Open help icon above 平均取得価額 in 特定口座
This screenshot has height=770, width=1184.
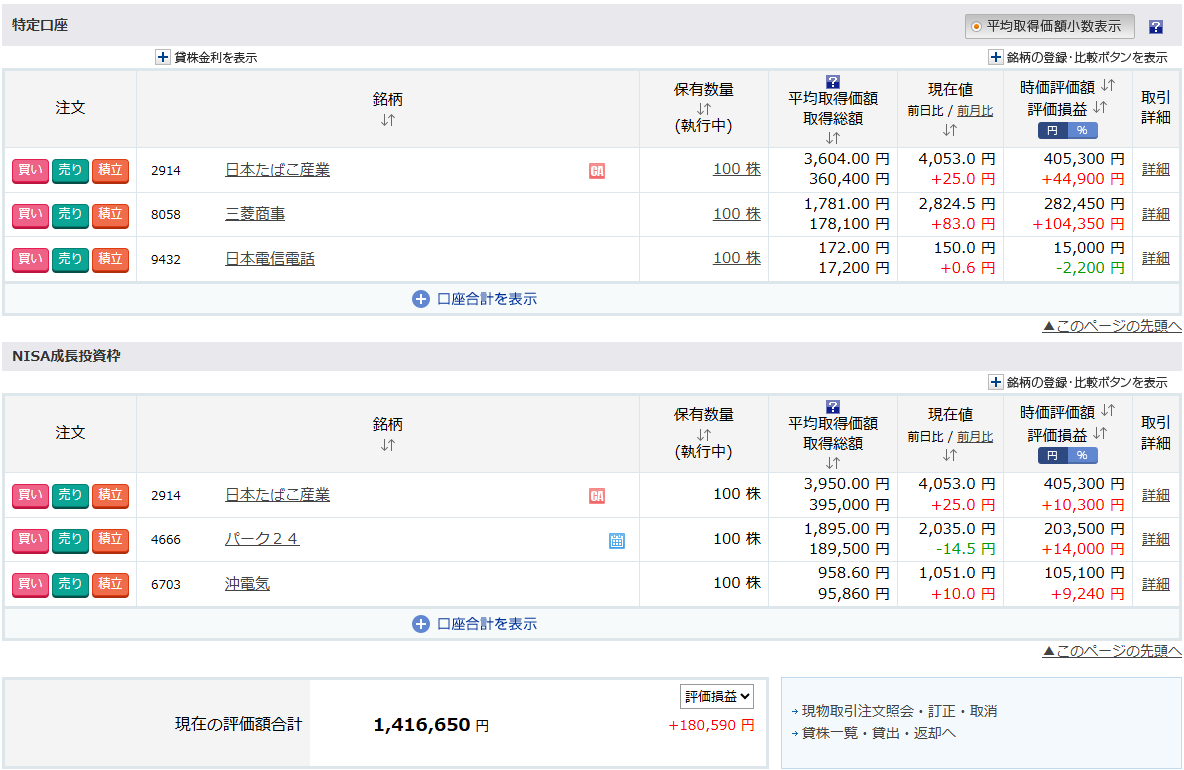pyautogui.click(x=833, y=82)
